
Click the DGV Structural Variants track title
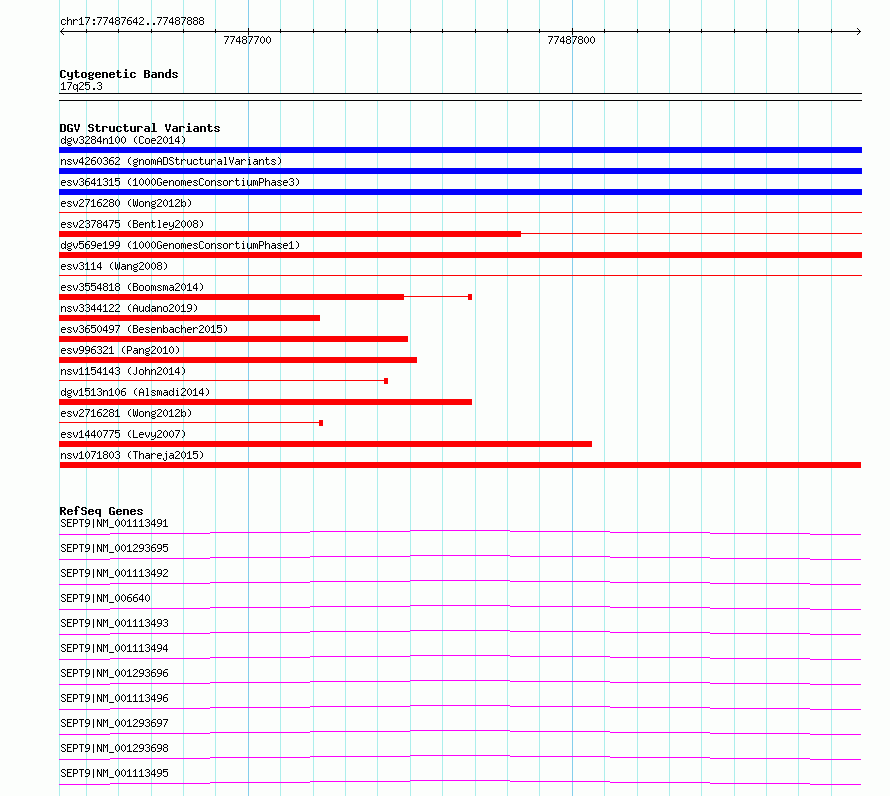(140, 128)
